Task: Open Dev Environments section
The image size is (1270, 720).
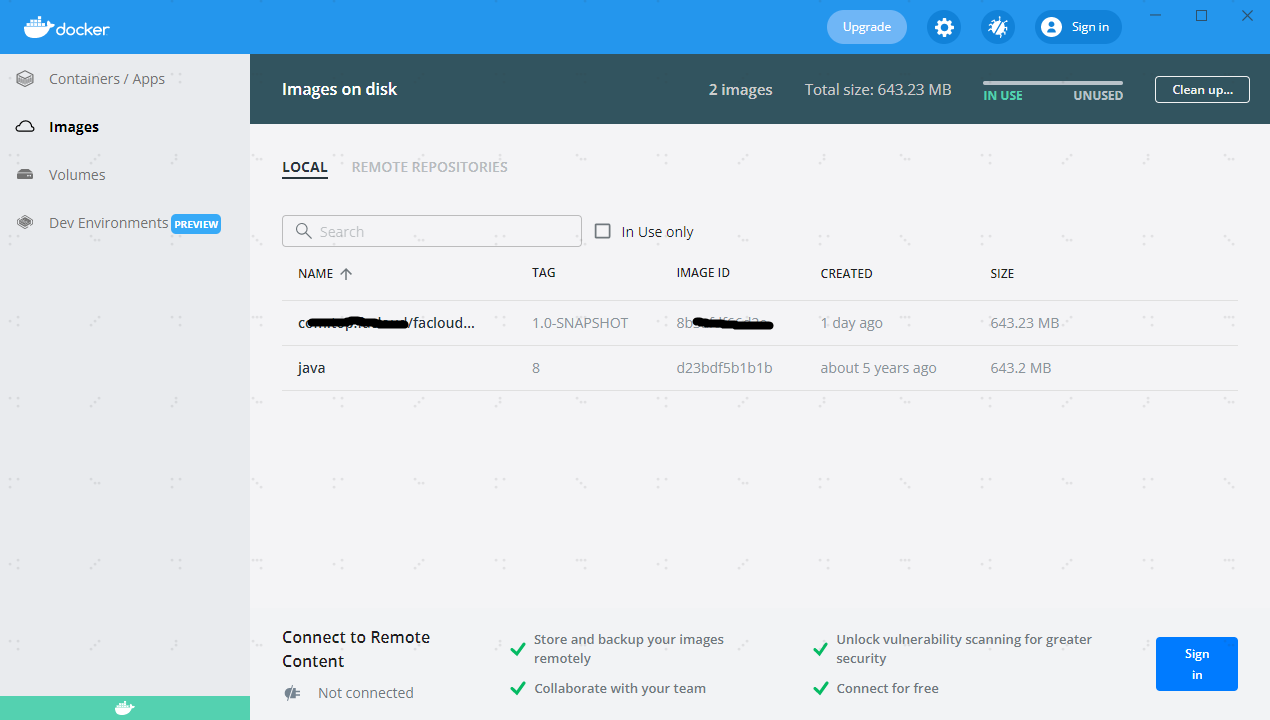Action: [125, 223]
